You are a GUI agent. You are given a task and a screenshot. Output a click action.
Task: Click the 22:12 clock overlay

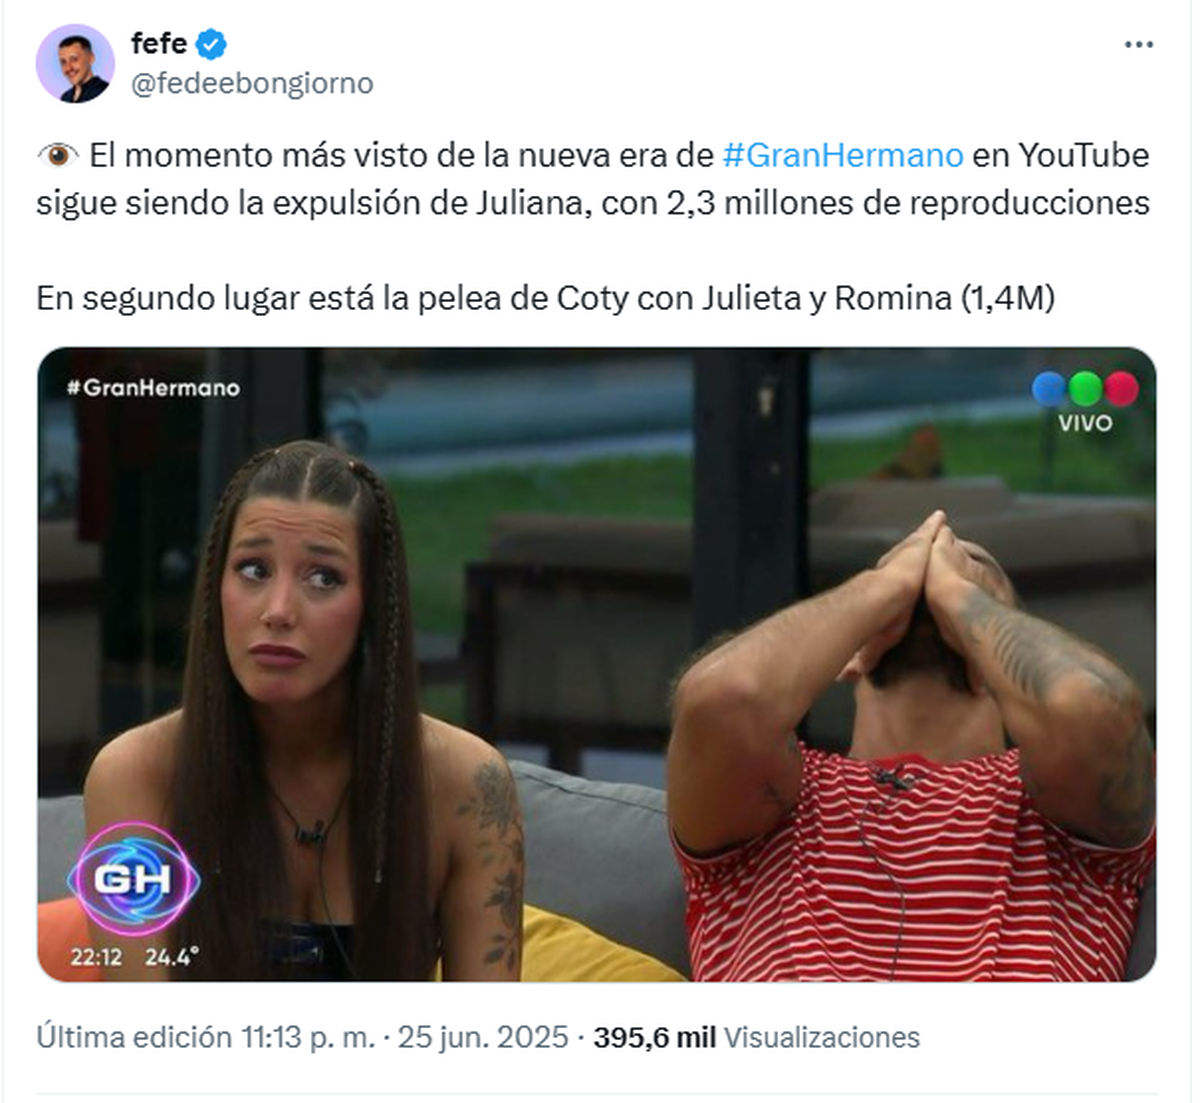click(x=96, y=957)
